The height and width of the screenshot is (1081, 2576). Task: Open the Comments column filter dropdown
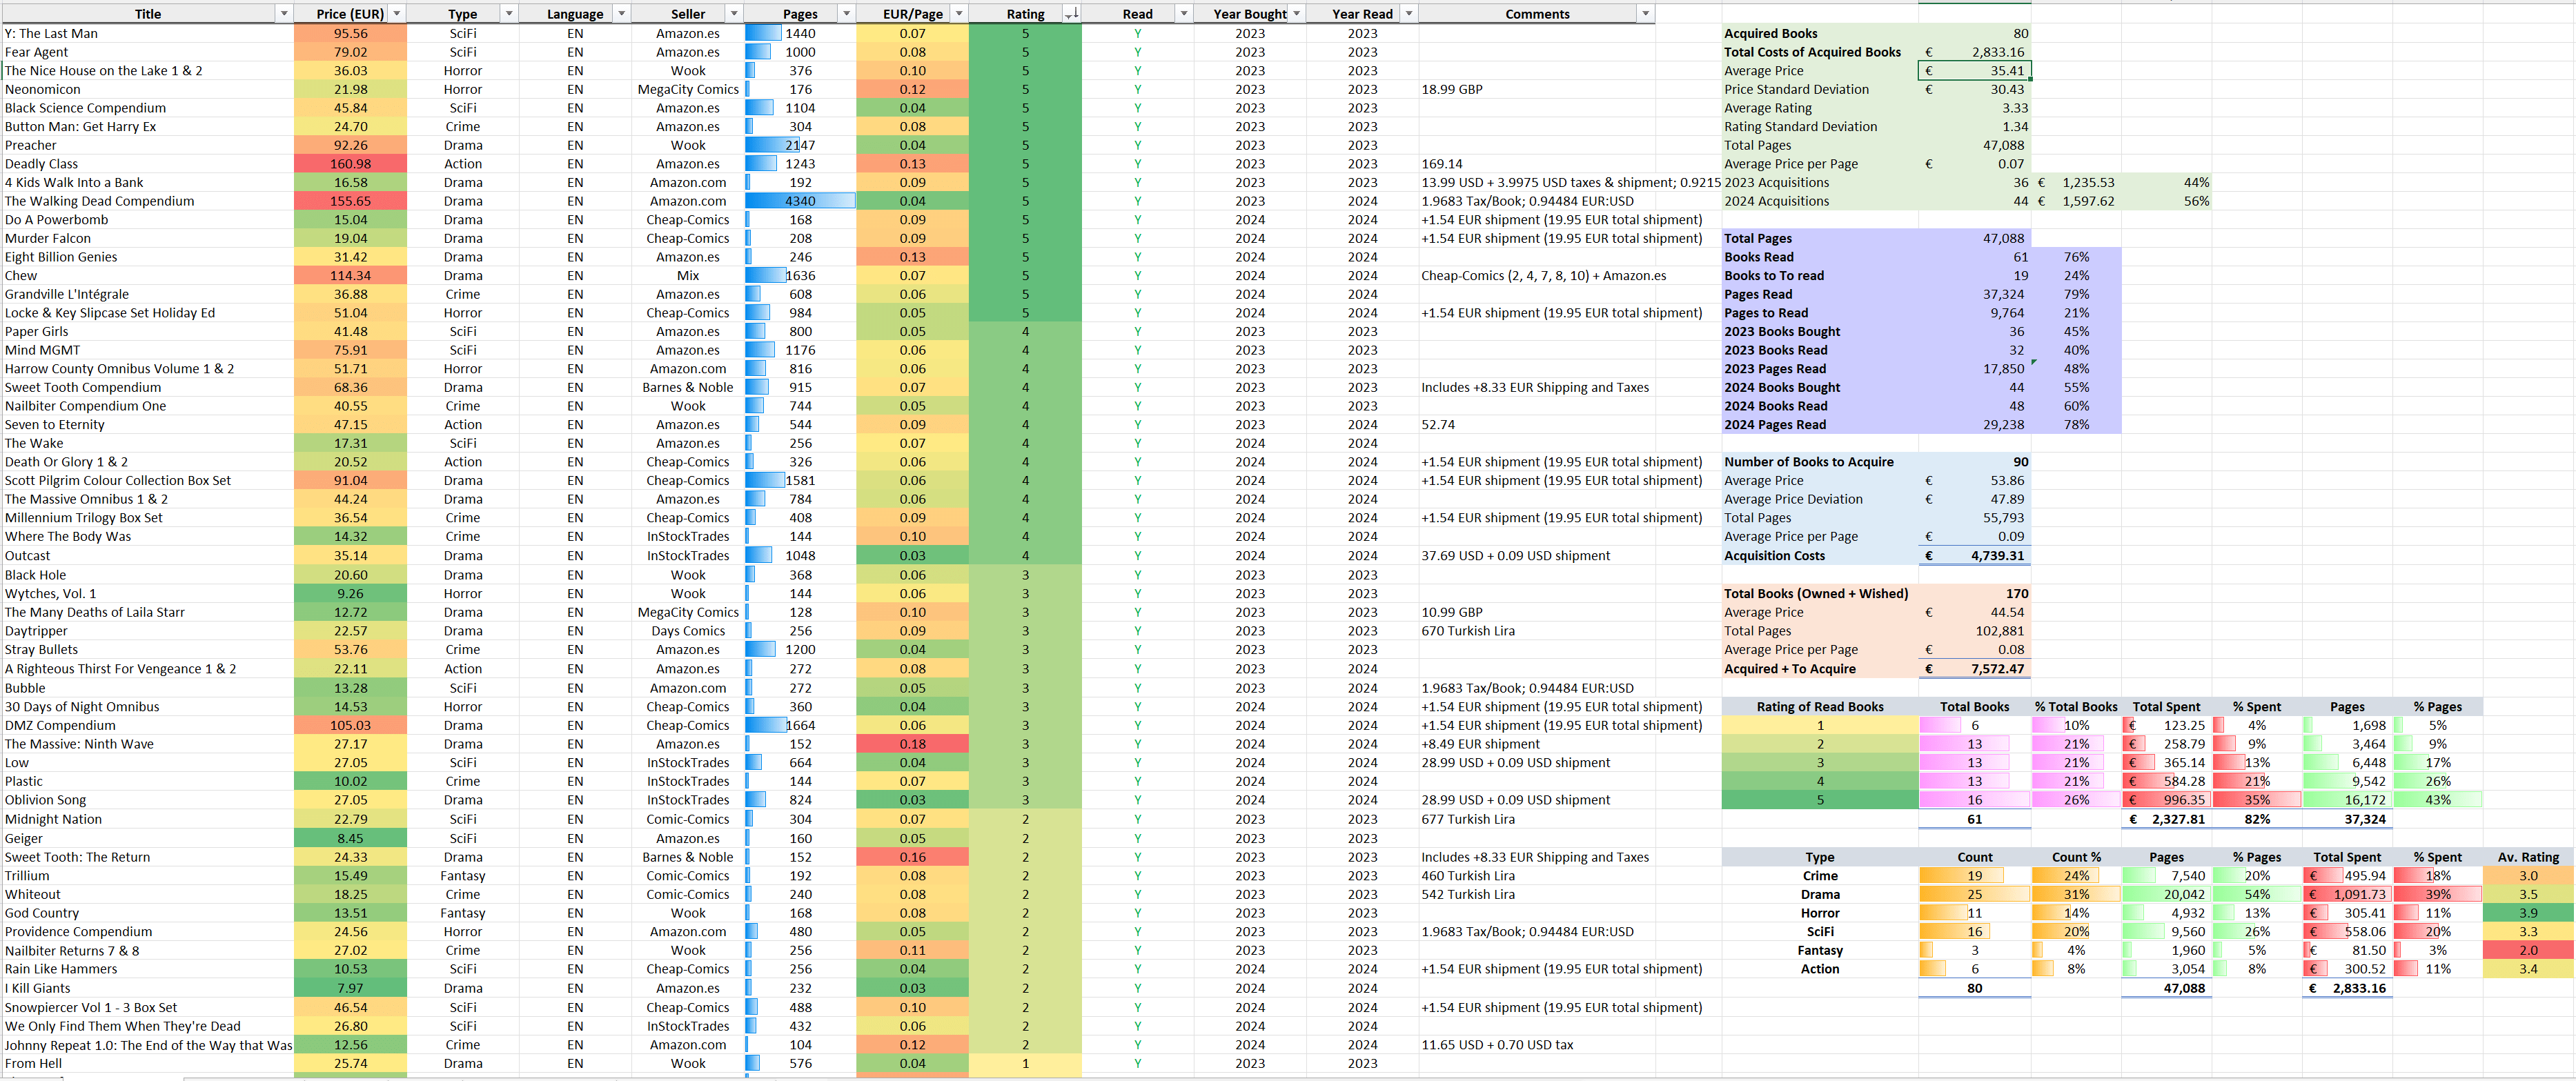(x=1645, y=14)
